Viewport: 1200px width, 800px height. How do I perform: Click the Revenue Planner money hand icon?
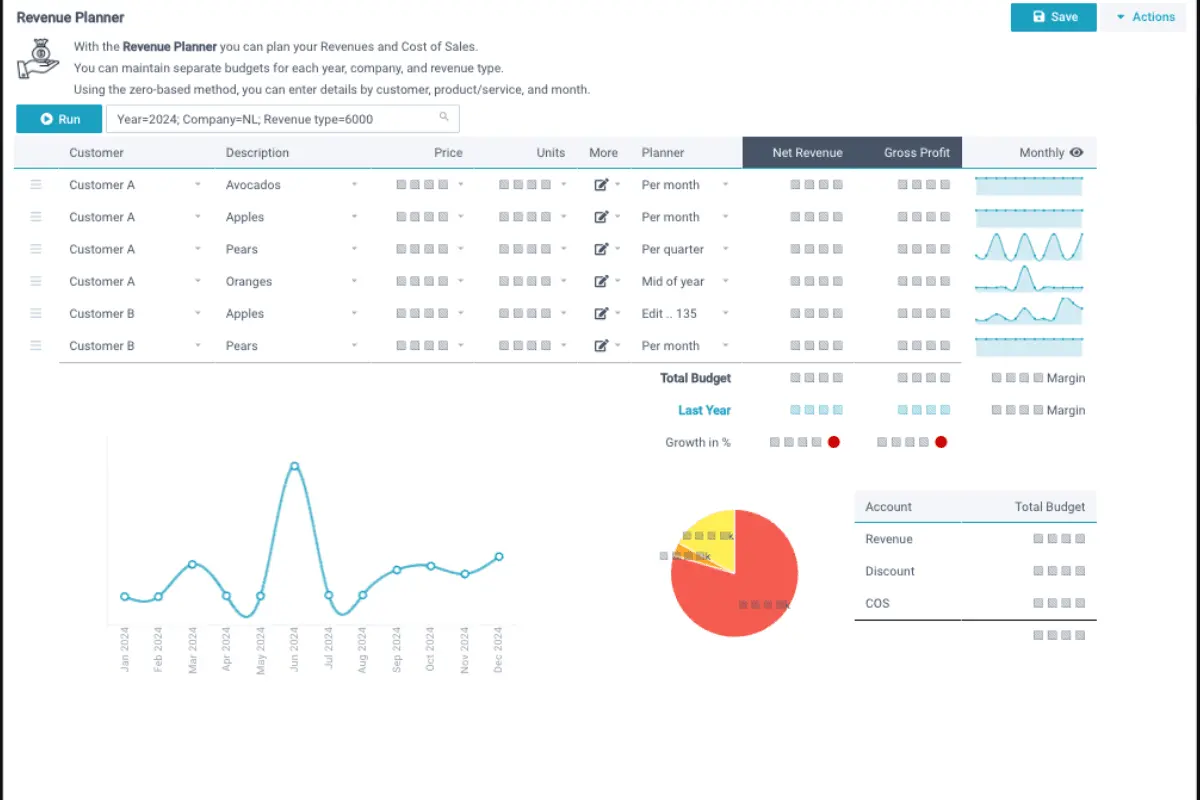point(39,60)
